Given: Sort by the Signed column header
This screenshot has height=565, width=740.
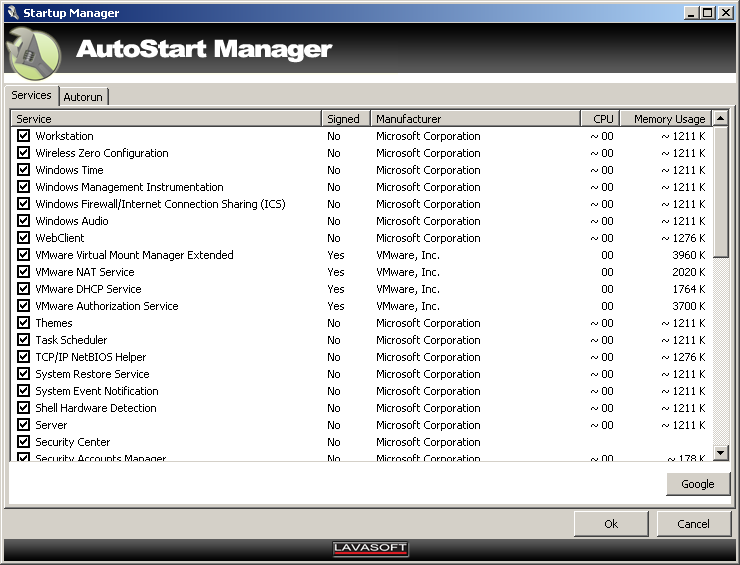Looking at the screenshot, I should pos(346,118).
